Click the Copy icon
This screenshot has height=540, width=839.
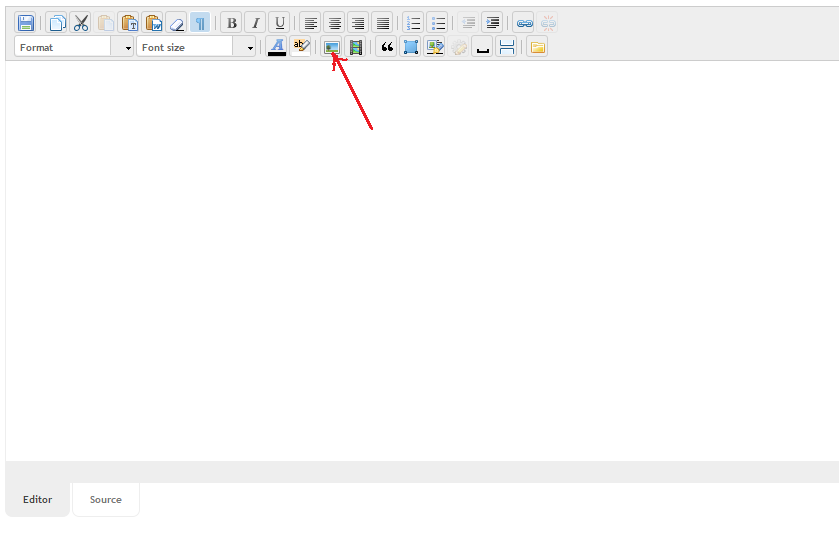(57, 23)
